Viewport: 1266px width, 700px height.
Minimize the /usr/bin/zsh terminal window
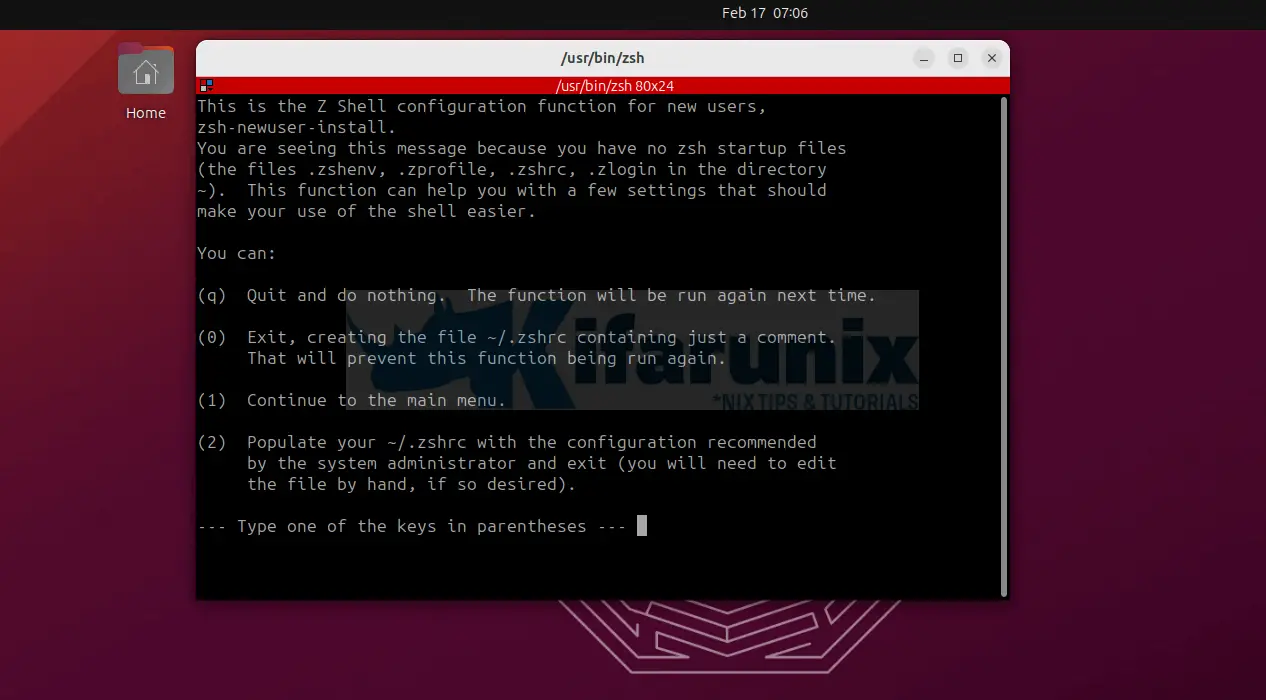[924, 59]
